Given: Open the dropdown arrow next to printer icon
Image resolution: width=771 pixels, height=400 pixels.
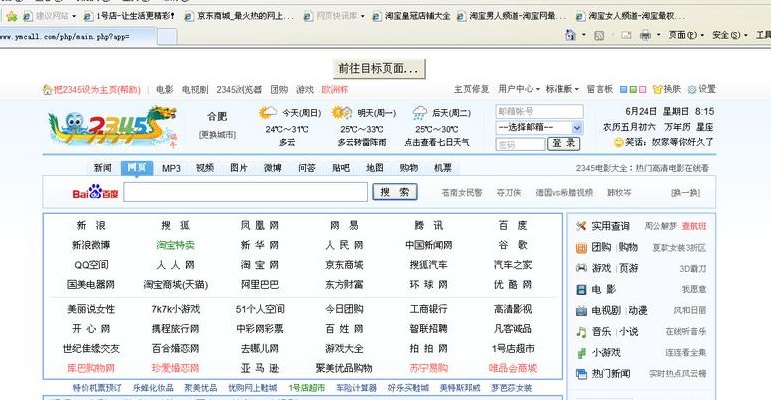Looking at the screenshot, I should click(x=658, y=35).
